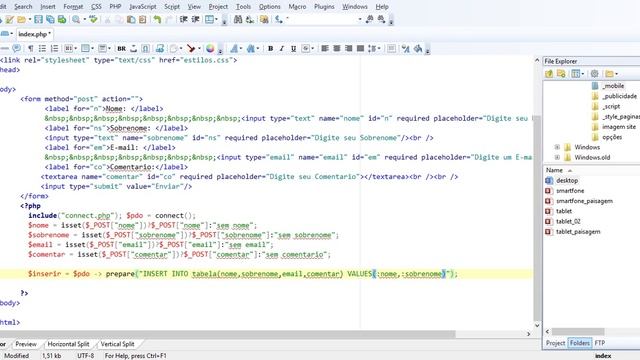
Task: Open the heading tags dropdown arrow
Action: tap(76, 49)
